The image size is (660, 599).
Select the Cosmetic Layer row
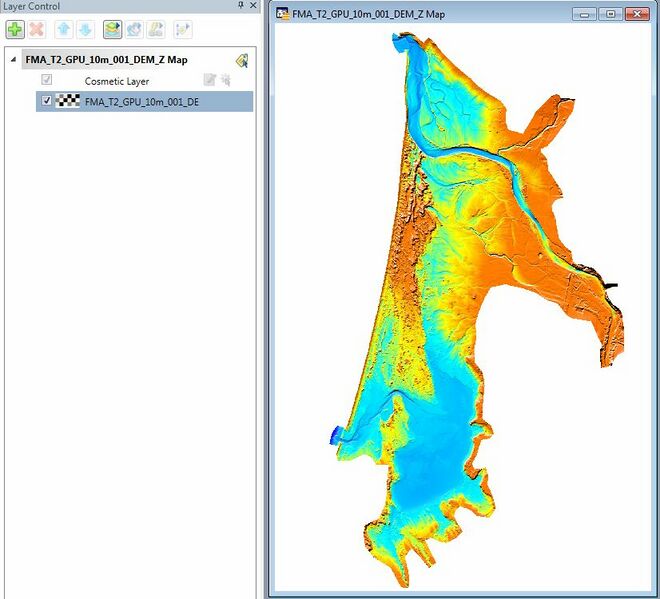click(119, 80)
